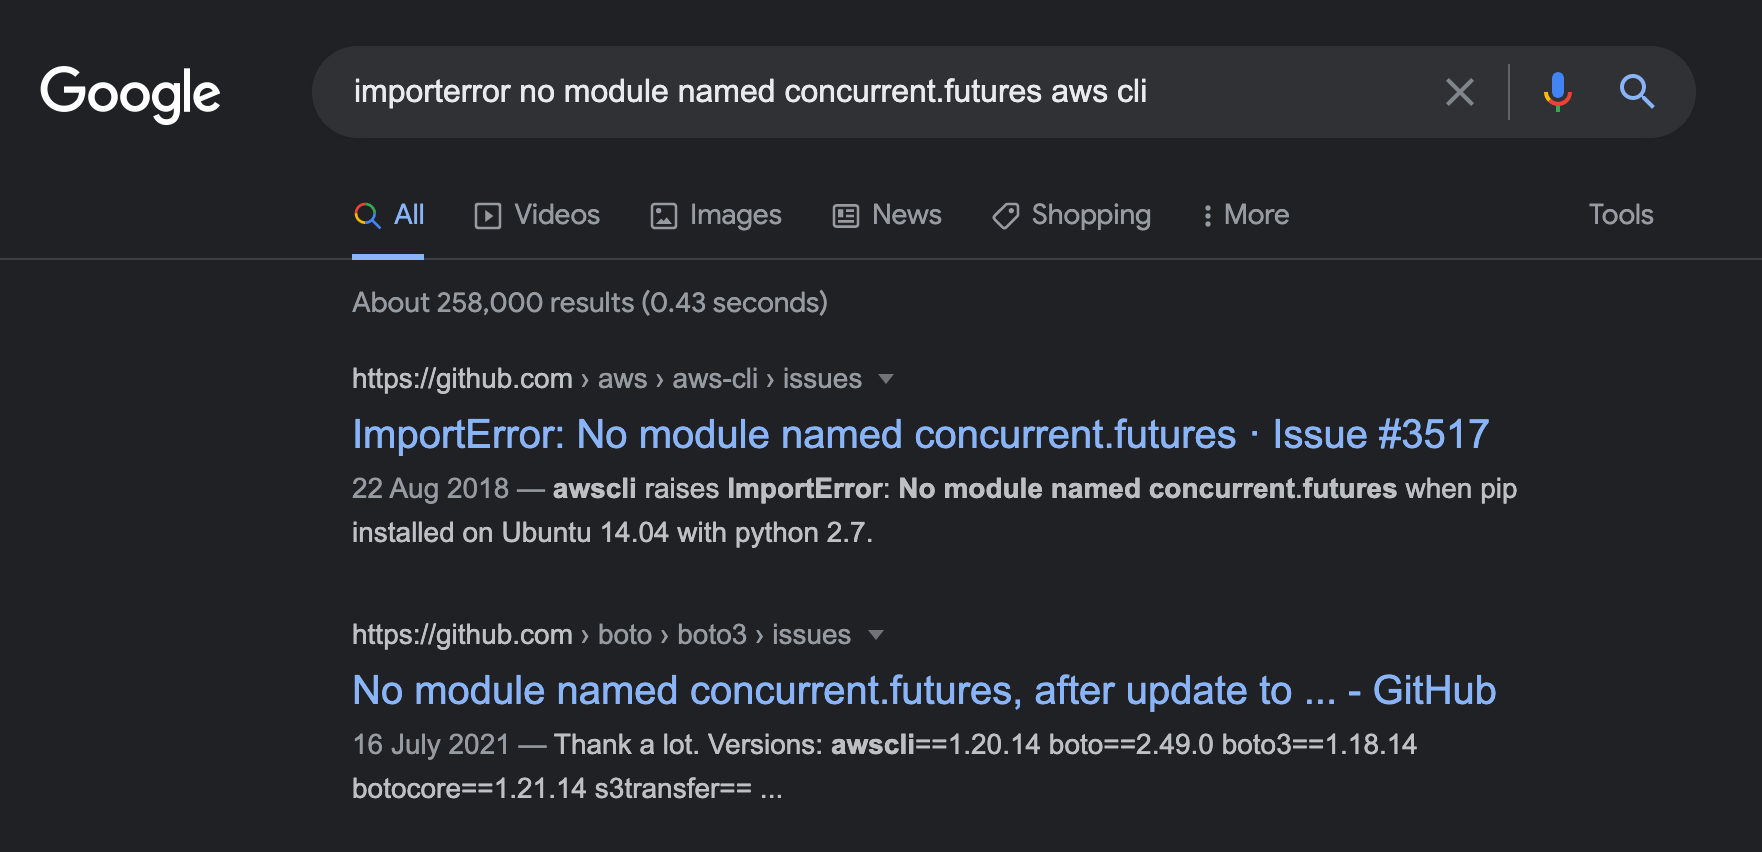1762x852 pixels.
Task: Click the github.com aws-cli breadcrumb URL
Action: 606,379
